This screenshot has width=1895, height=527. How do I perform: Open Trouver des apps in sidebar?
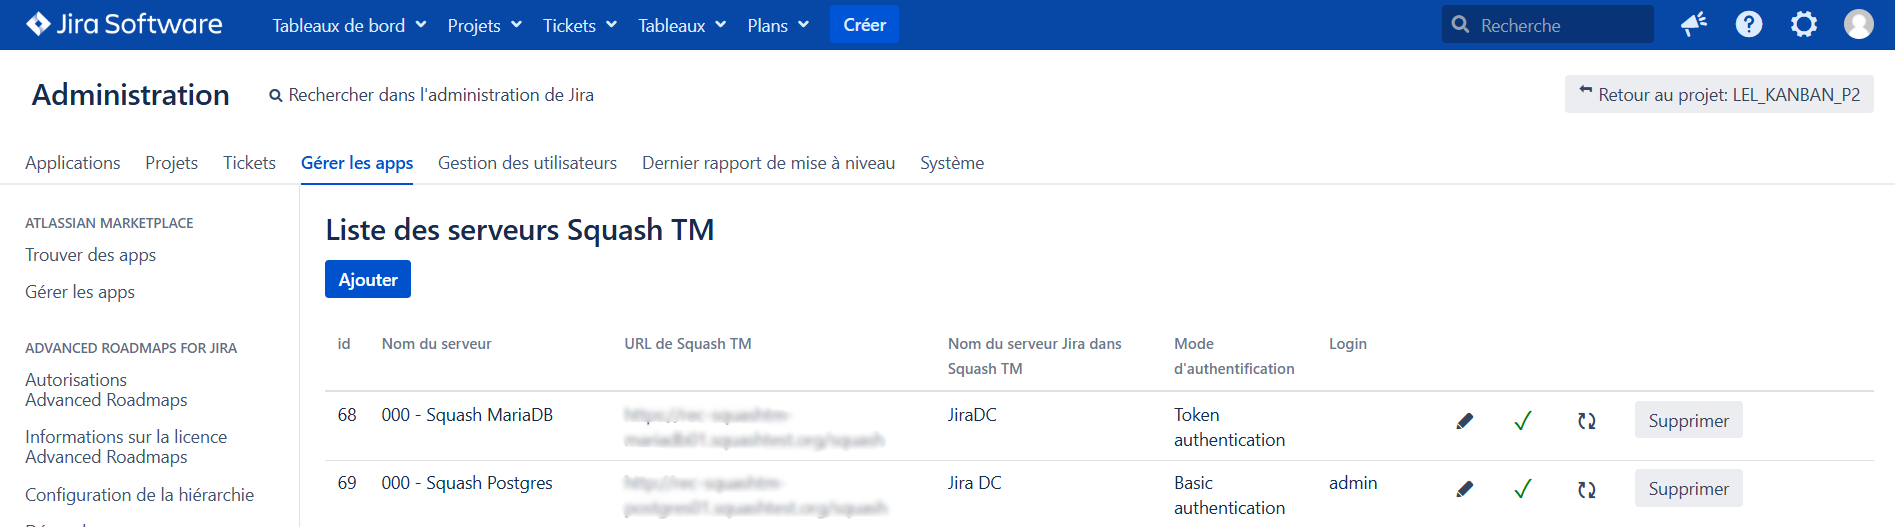click(x=90, y=255)
